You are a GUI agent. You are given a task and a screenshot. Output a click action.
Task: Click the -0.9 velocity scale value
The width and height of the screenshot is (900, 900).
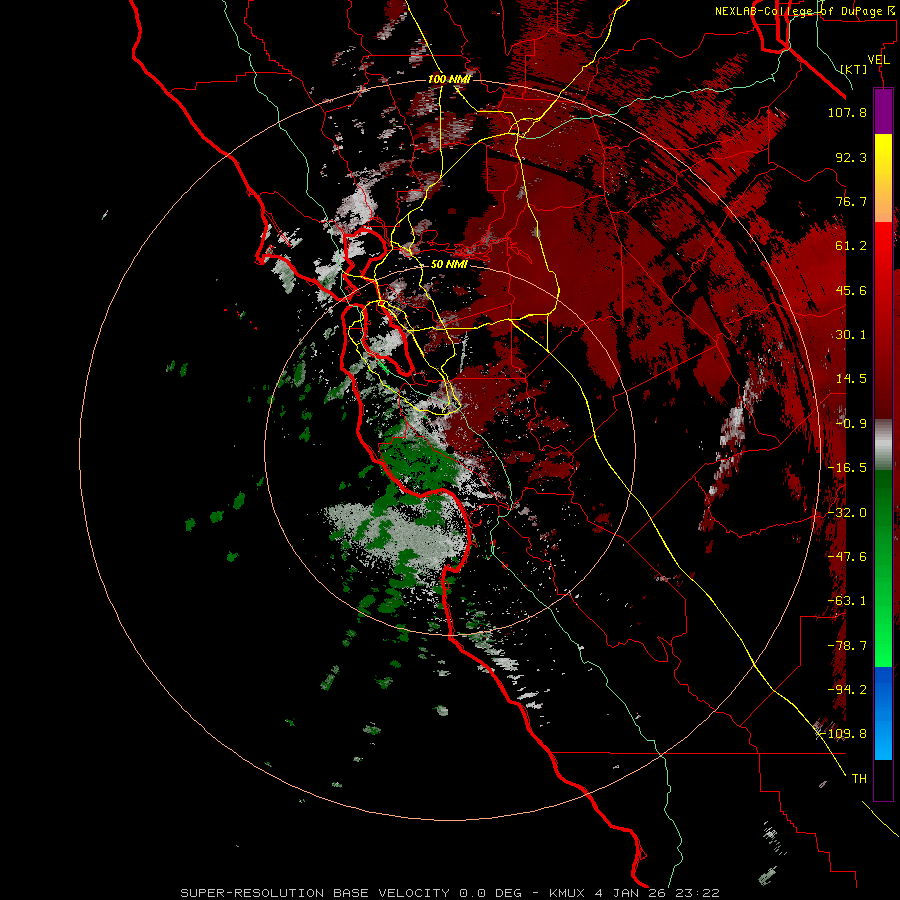[x=851, y=424]
